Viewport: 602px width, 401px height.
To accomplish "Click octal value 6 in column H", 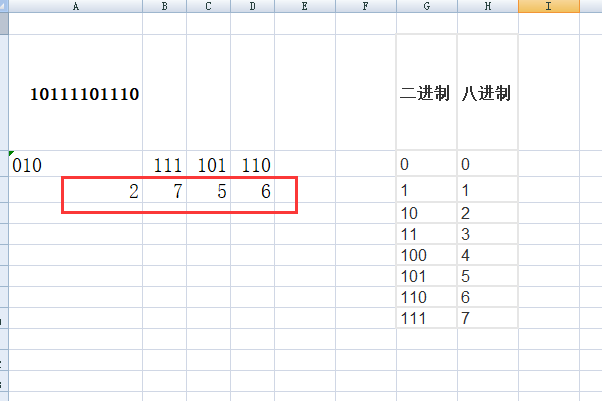I will (x=488, y=297).
